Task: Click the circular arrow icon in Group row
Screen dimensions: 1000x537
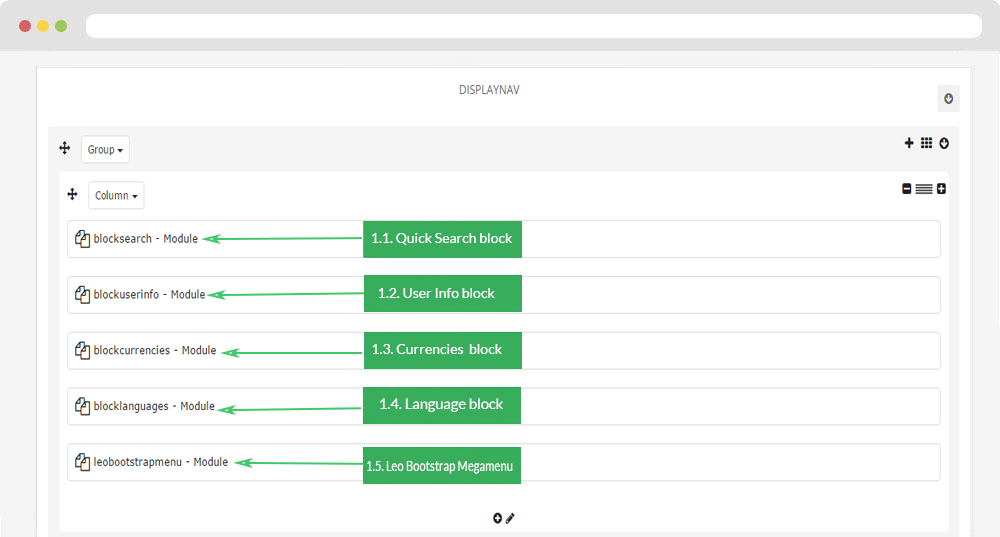Action: tap(944, 143)
